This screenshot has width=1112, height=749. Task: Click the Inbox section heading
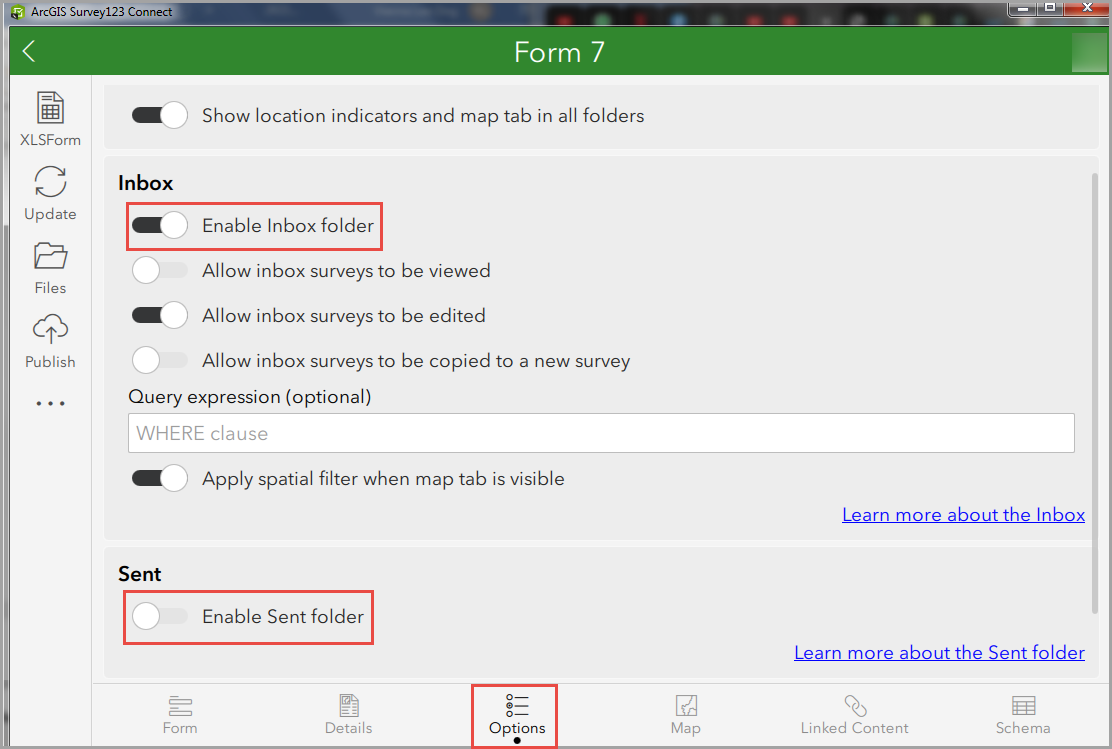(145, 183)
